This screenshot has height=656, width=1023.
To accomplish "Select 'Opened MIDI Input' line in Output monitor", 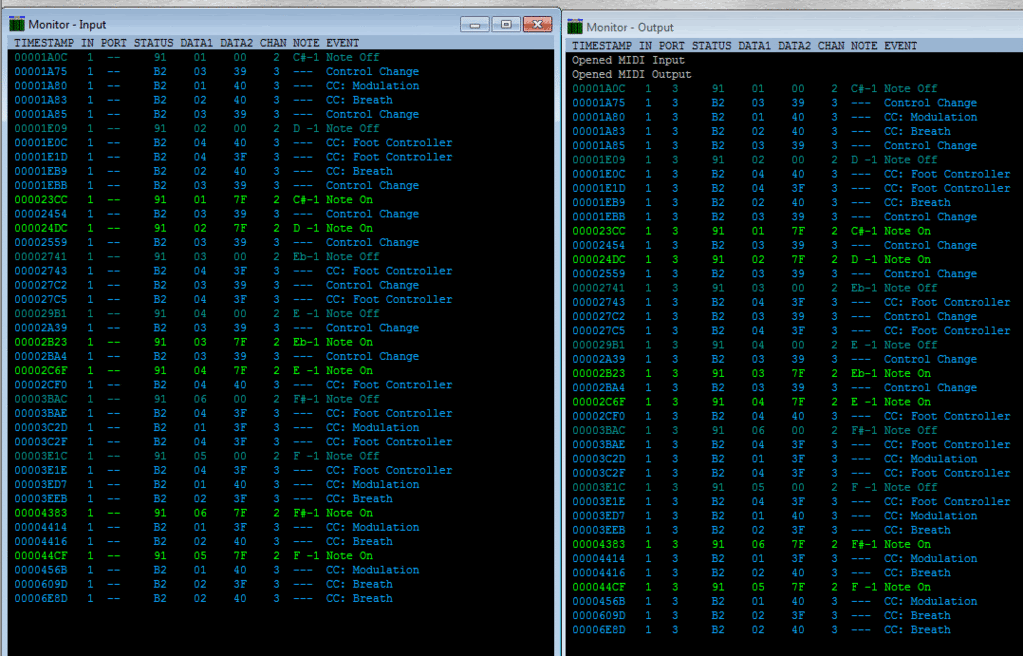I will pyautogui.click(x=628, y=60).
